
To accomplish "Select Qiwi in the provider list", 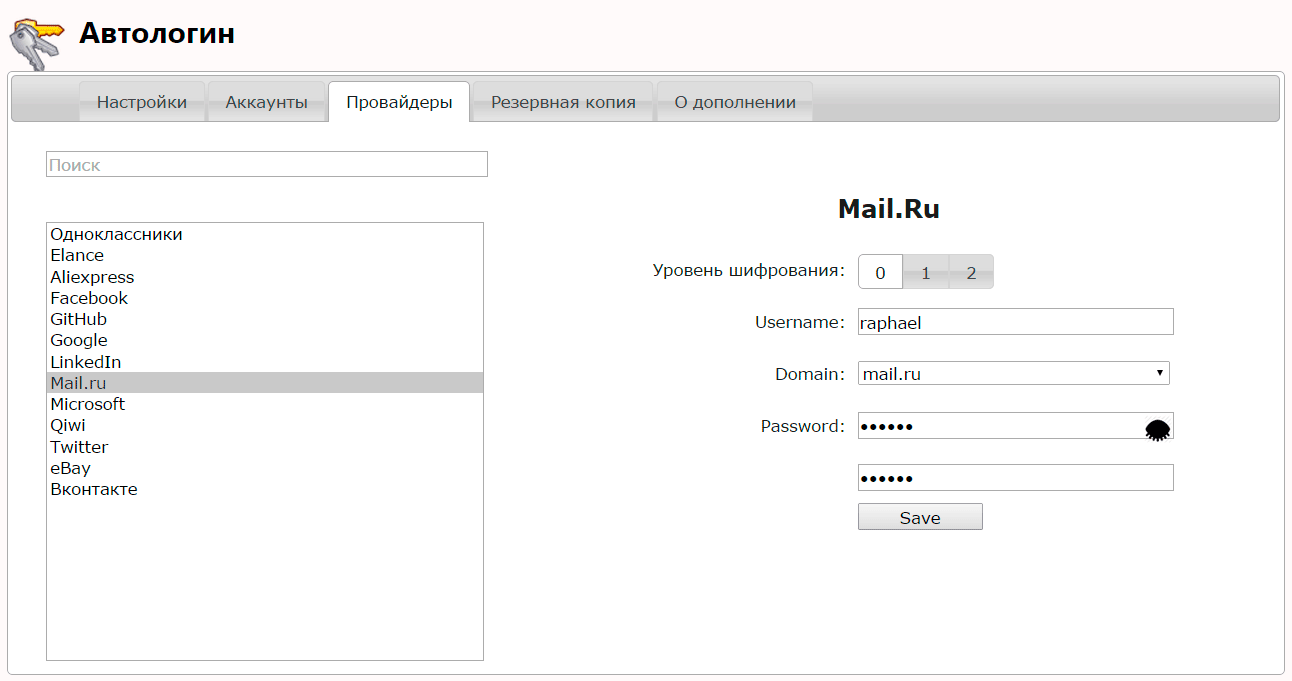I will 265,426.
